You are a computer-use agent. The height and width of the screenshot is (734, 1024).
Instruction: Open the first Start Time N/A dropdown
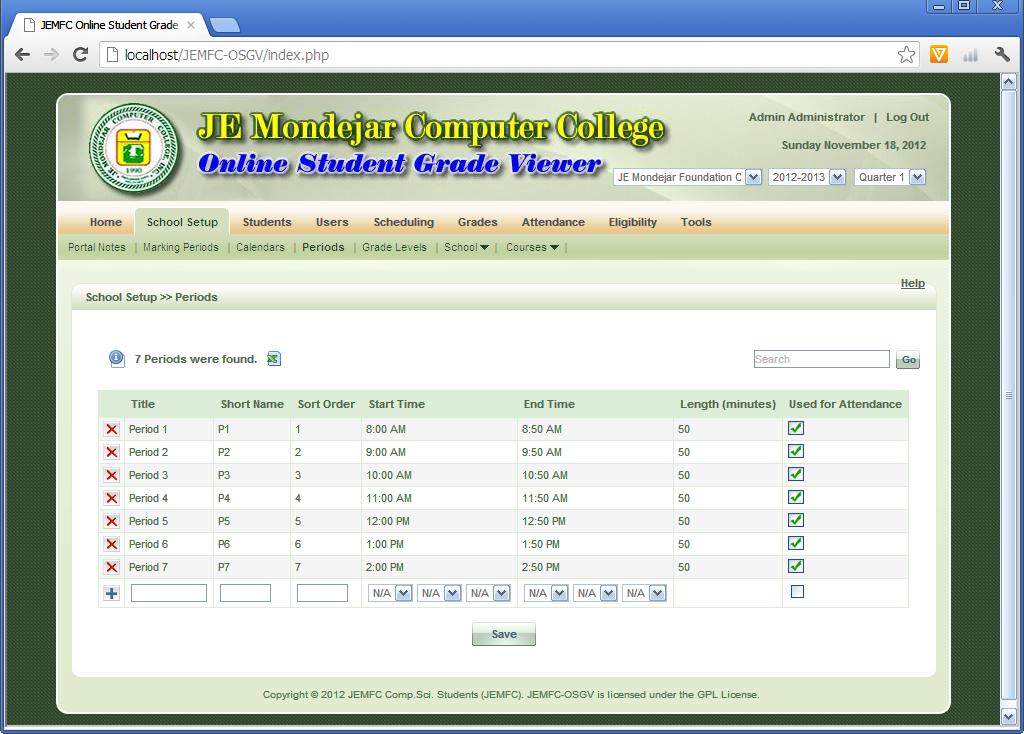click(390, 593)
